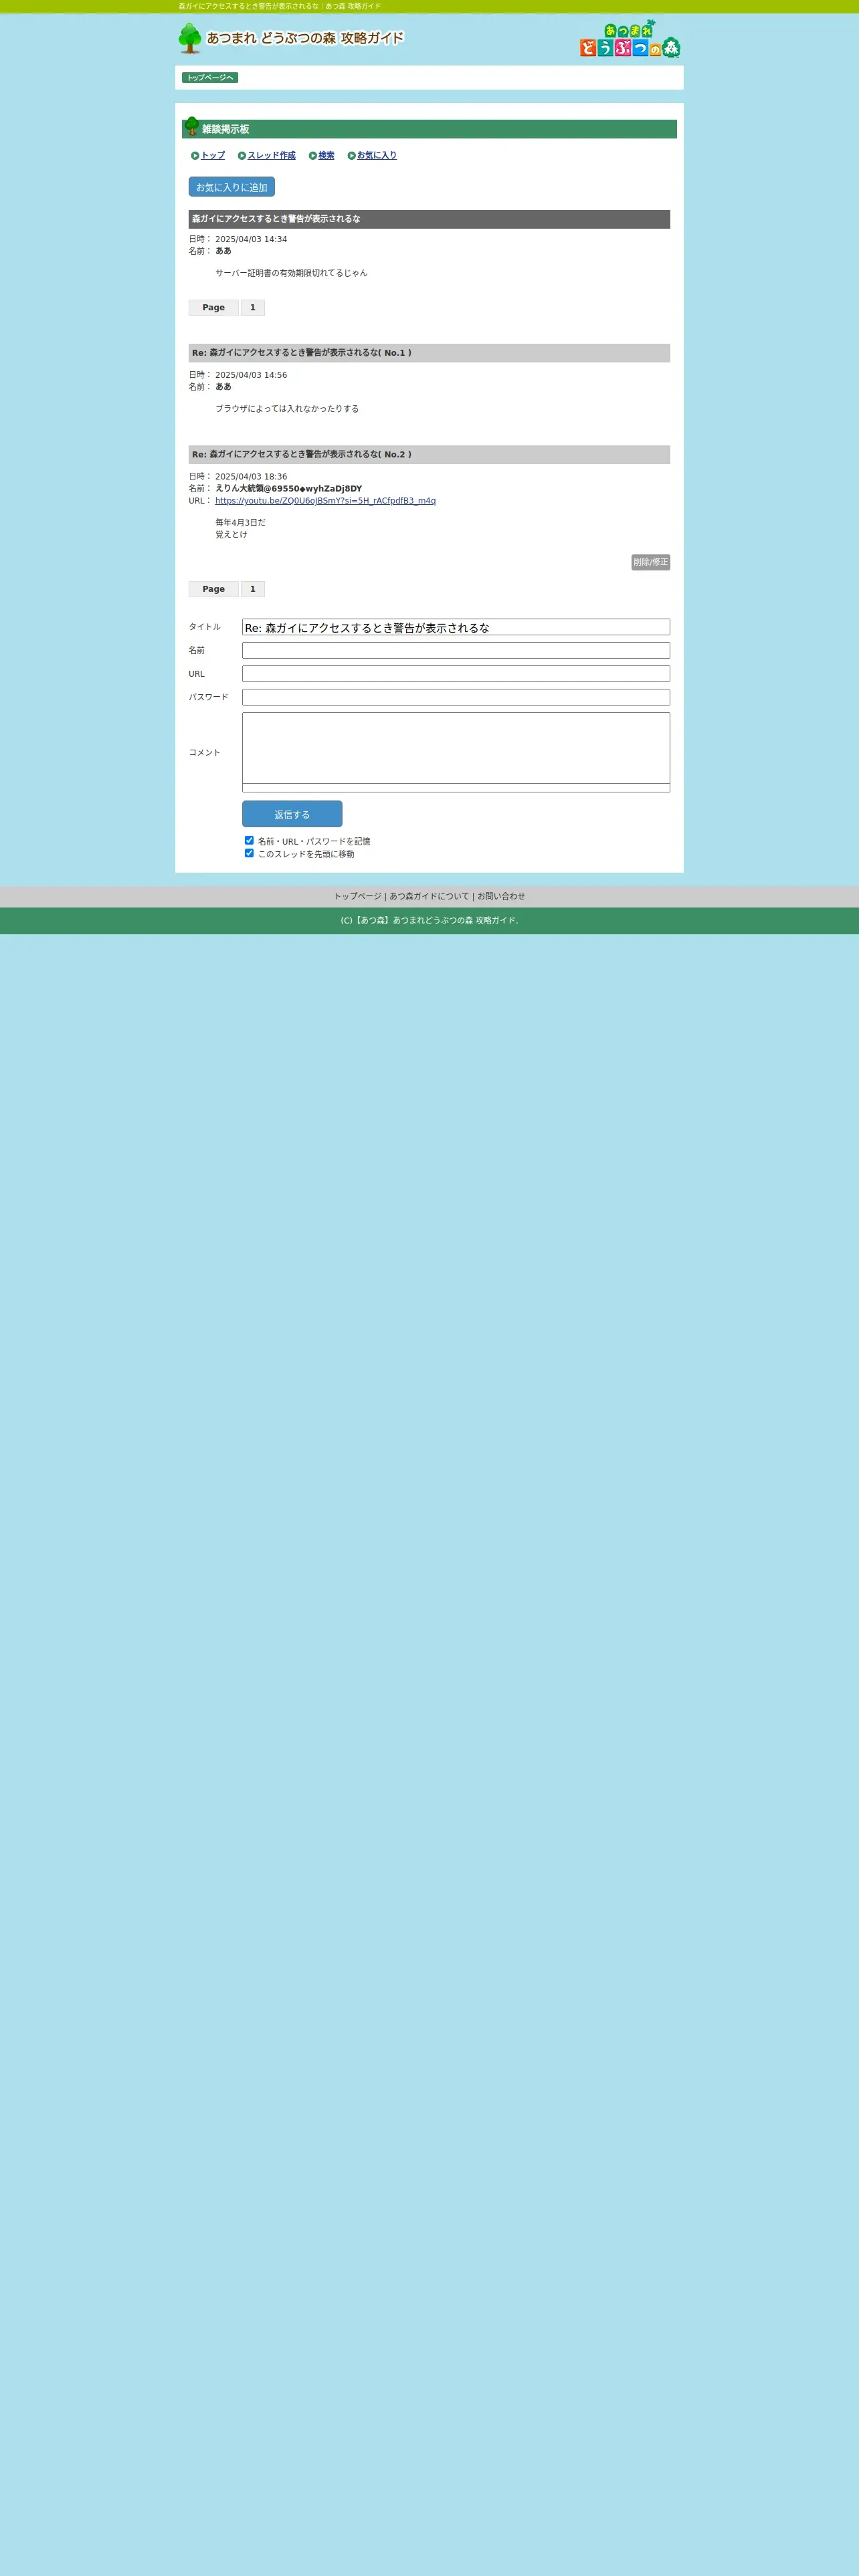Click timestamp 2025/04/03 14:56

[251, 376]
